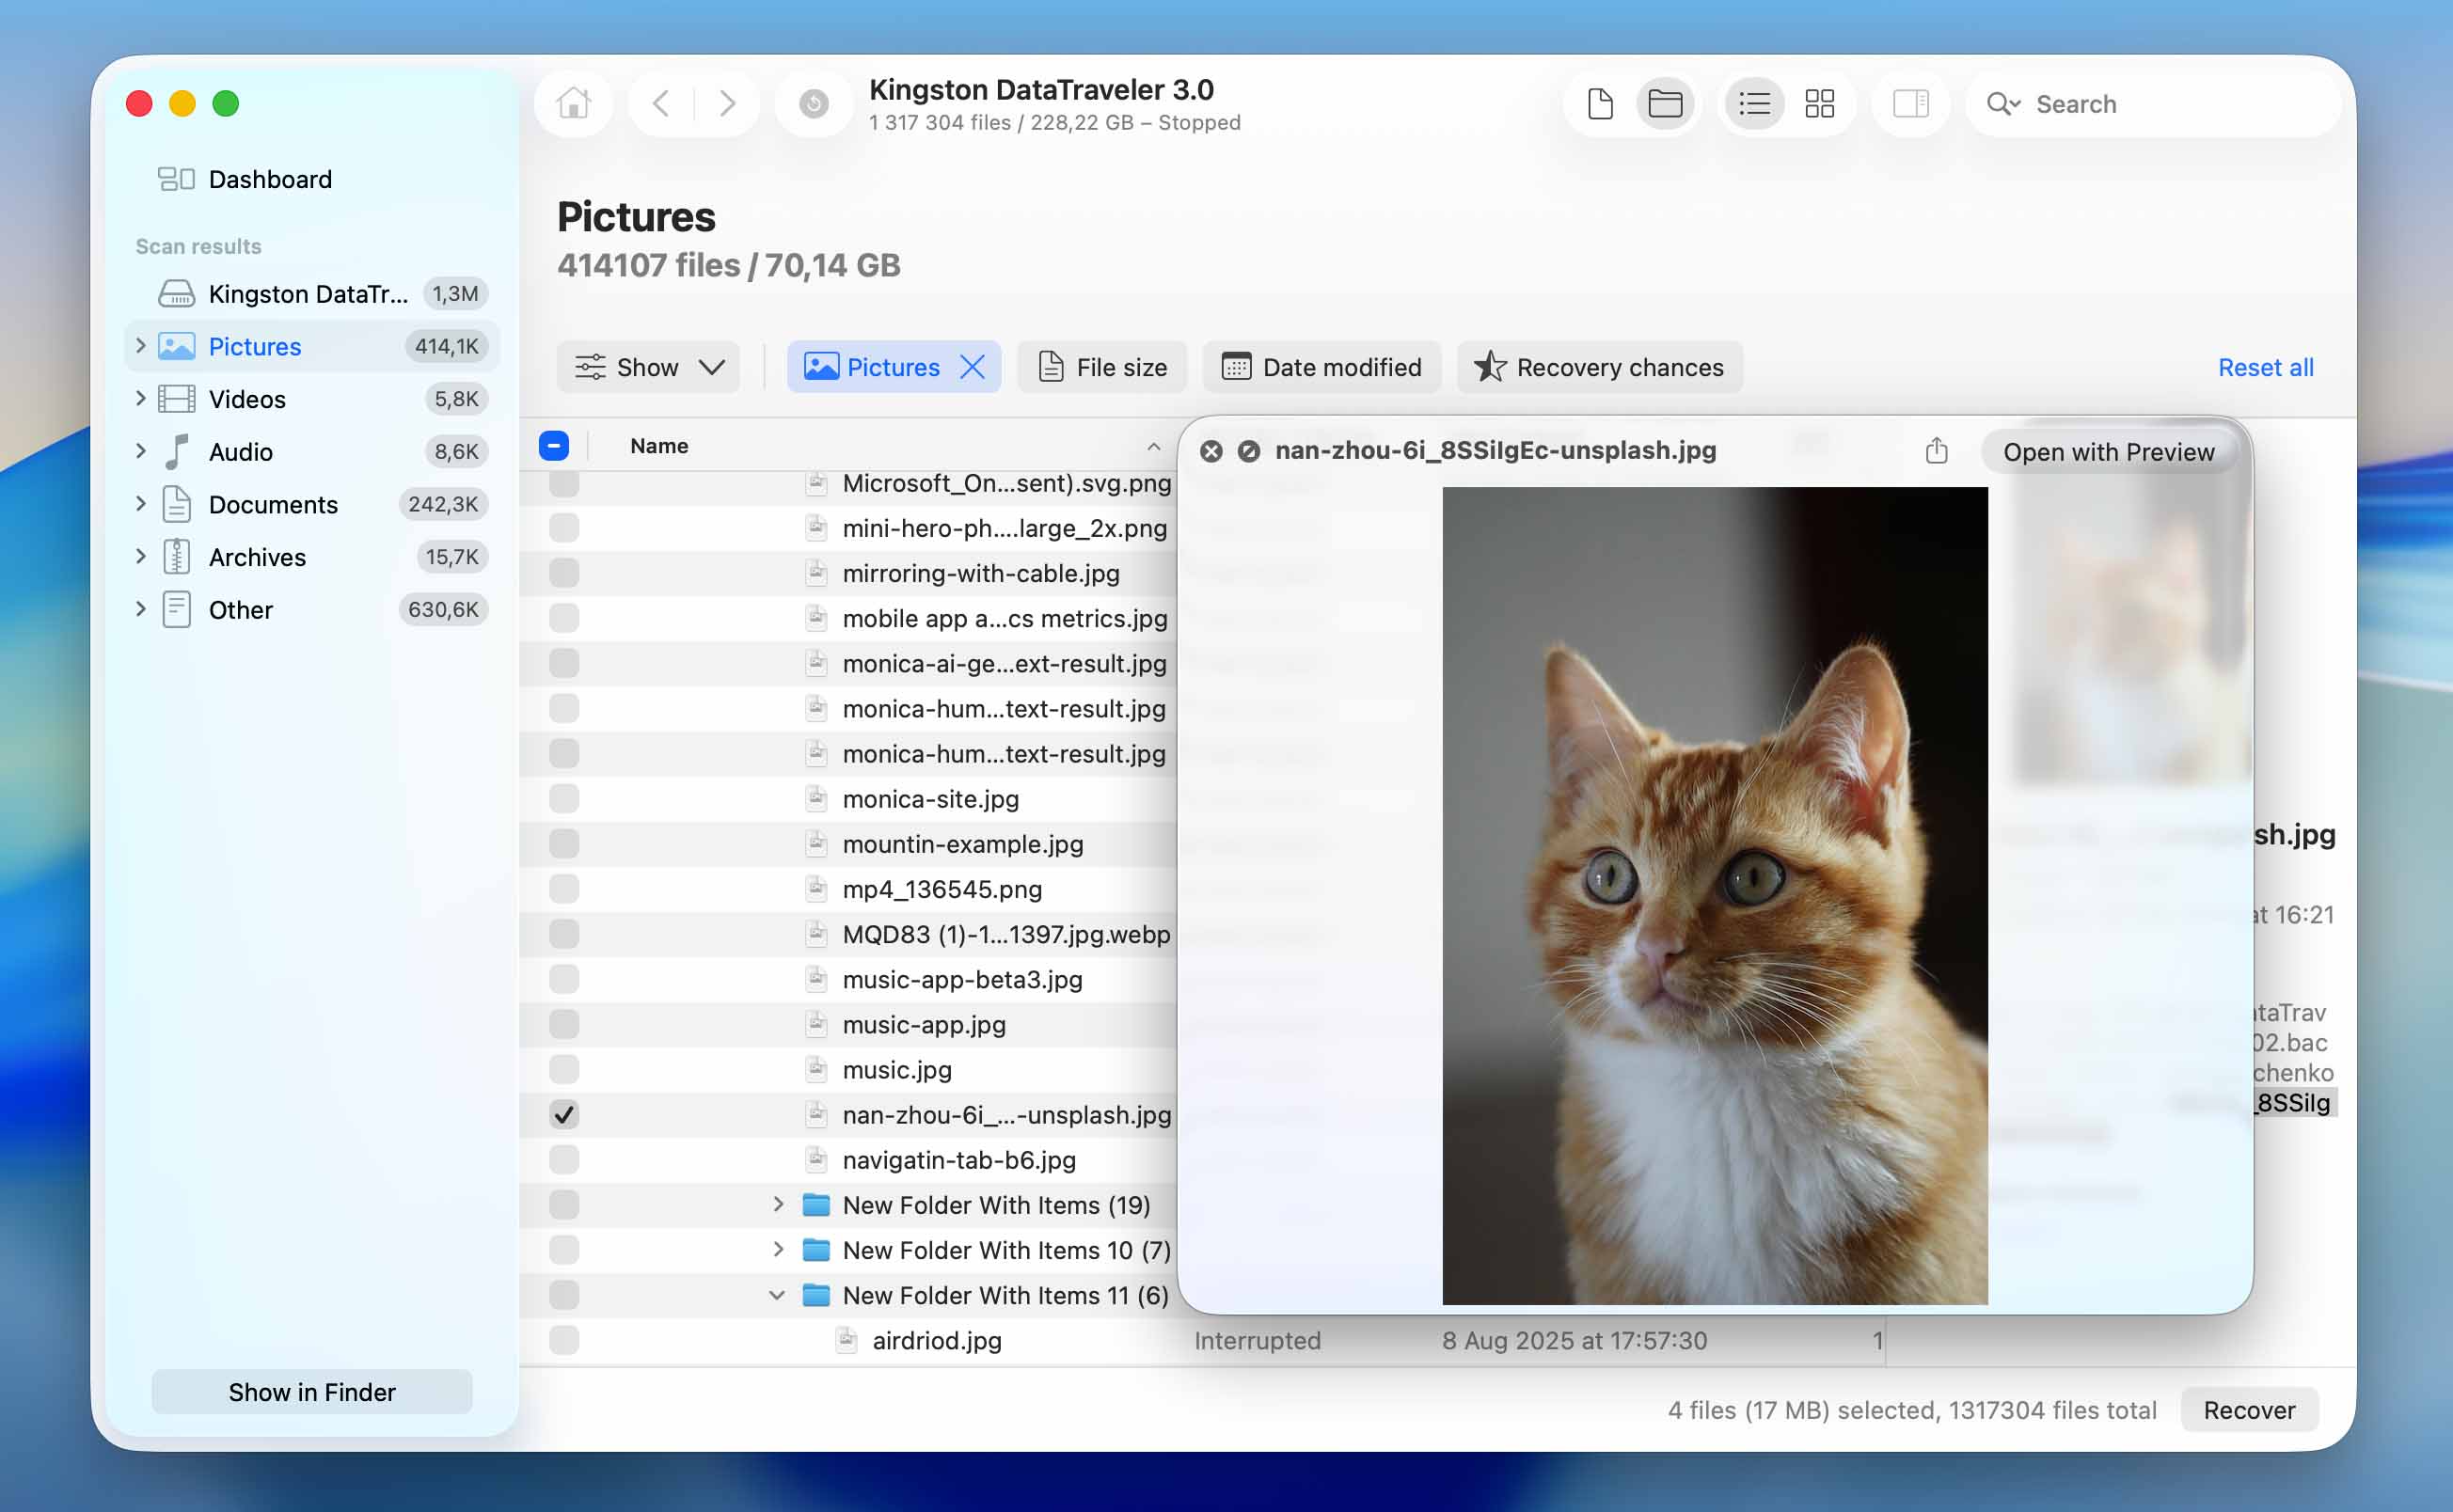Expand the Documents category chevron
The width and height of the screenshot is (2453, 1512).
[141, 504]
